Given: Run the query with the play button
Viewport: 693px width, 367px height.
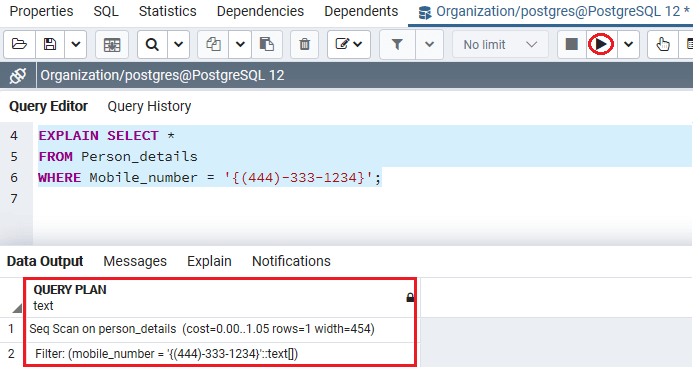Looking at the screenshot, I should coord(601,44).
